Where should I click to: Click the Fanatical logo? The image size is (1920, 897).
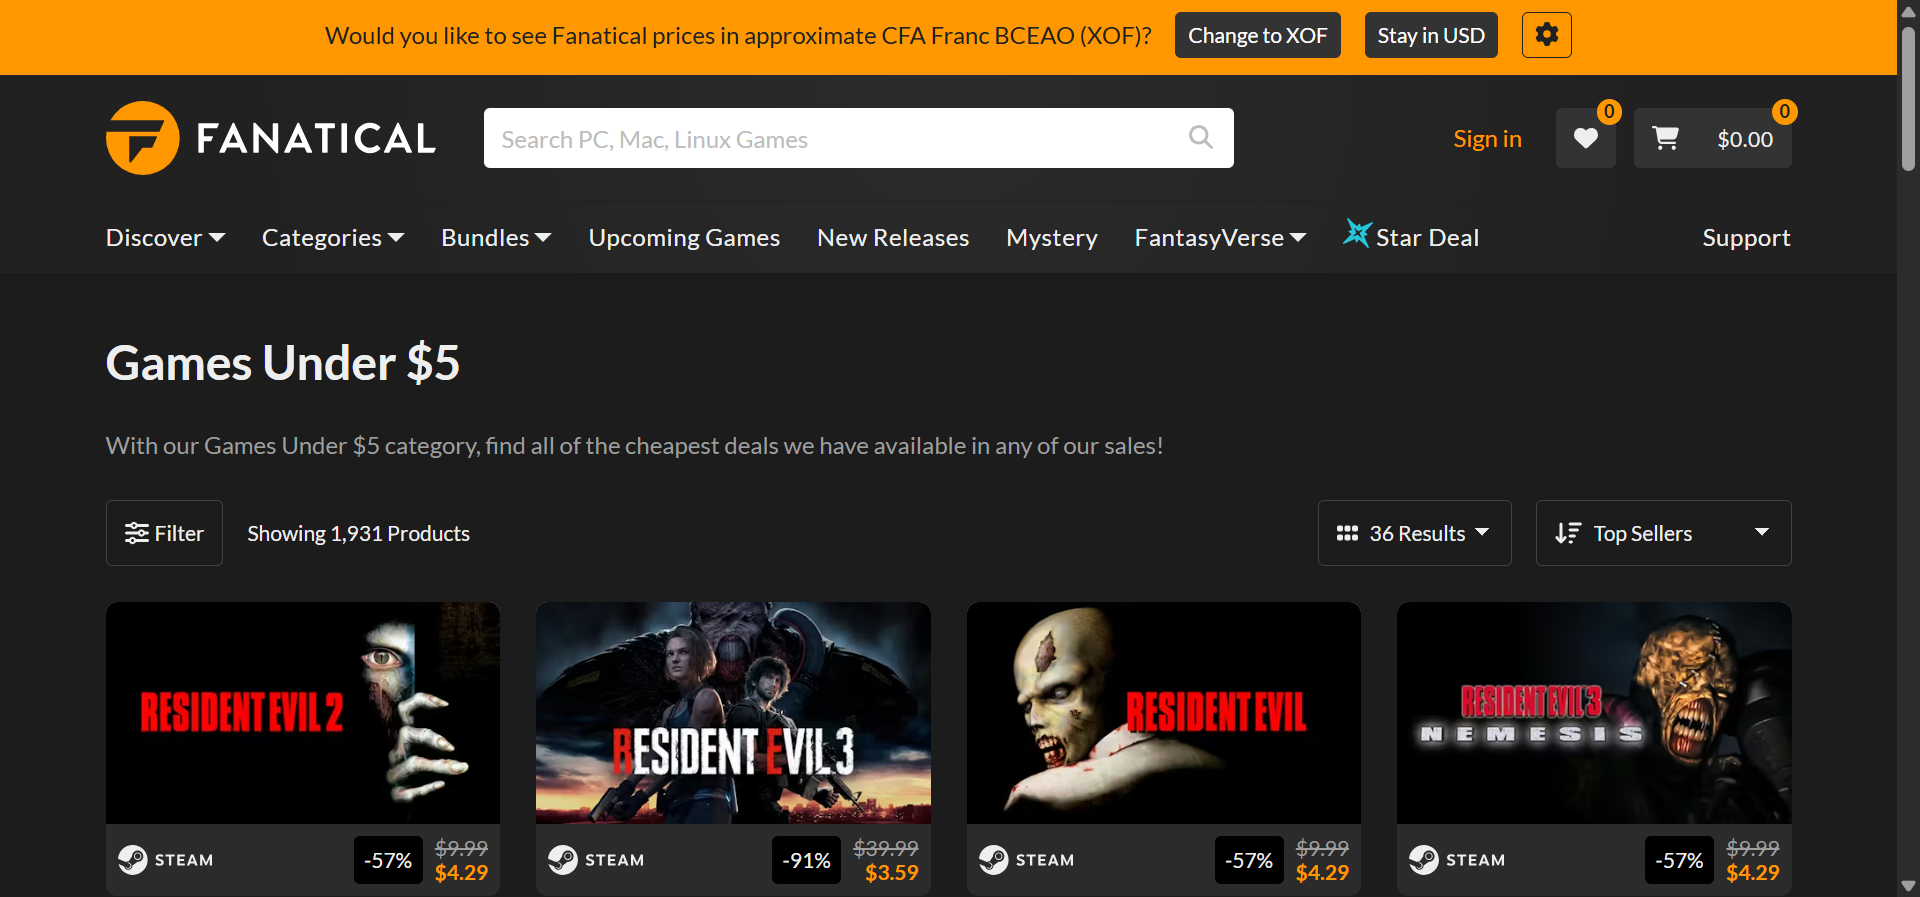pyautogui.click(x=271, y=138)
